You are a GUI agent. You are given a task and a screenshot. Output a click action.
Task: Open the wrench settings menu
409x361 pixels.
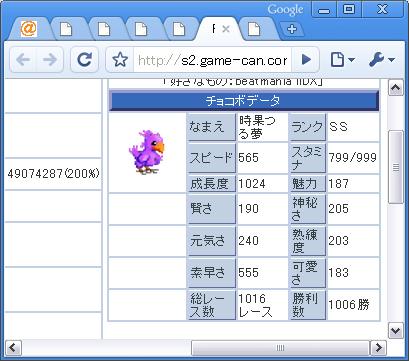click(382, 60)
